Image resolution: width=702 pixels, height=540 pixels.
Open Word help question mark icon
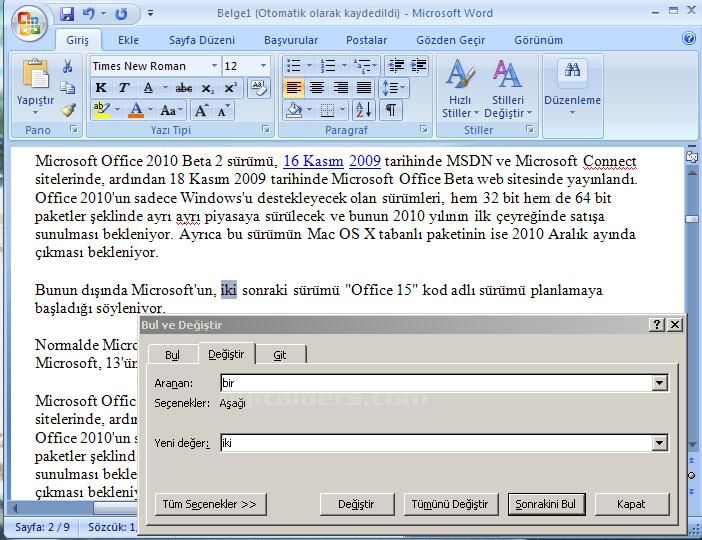(x=689, y=39)
